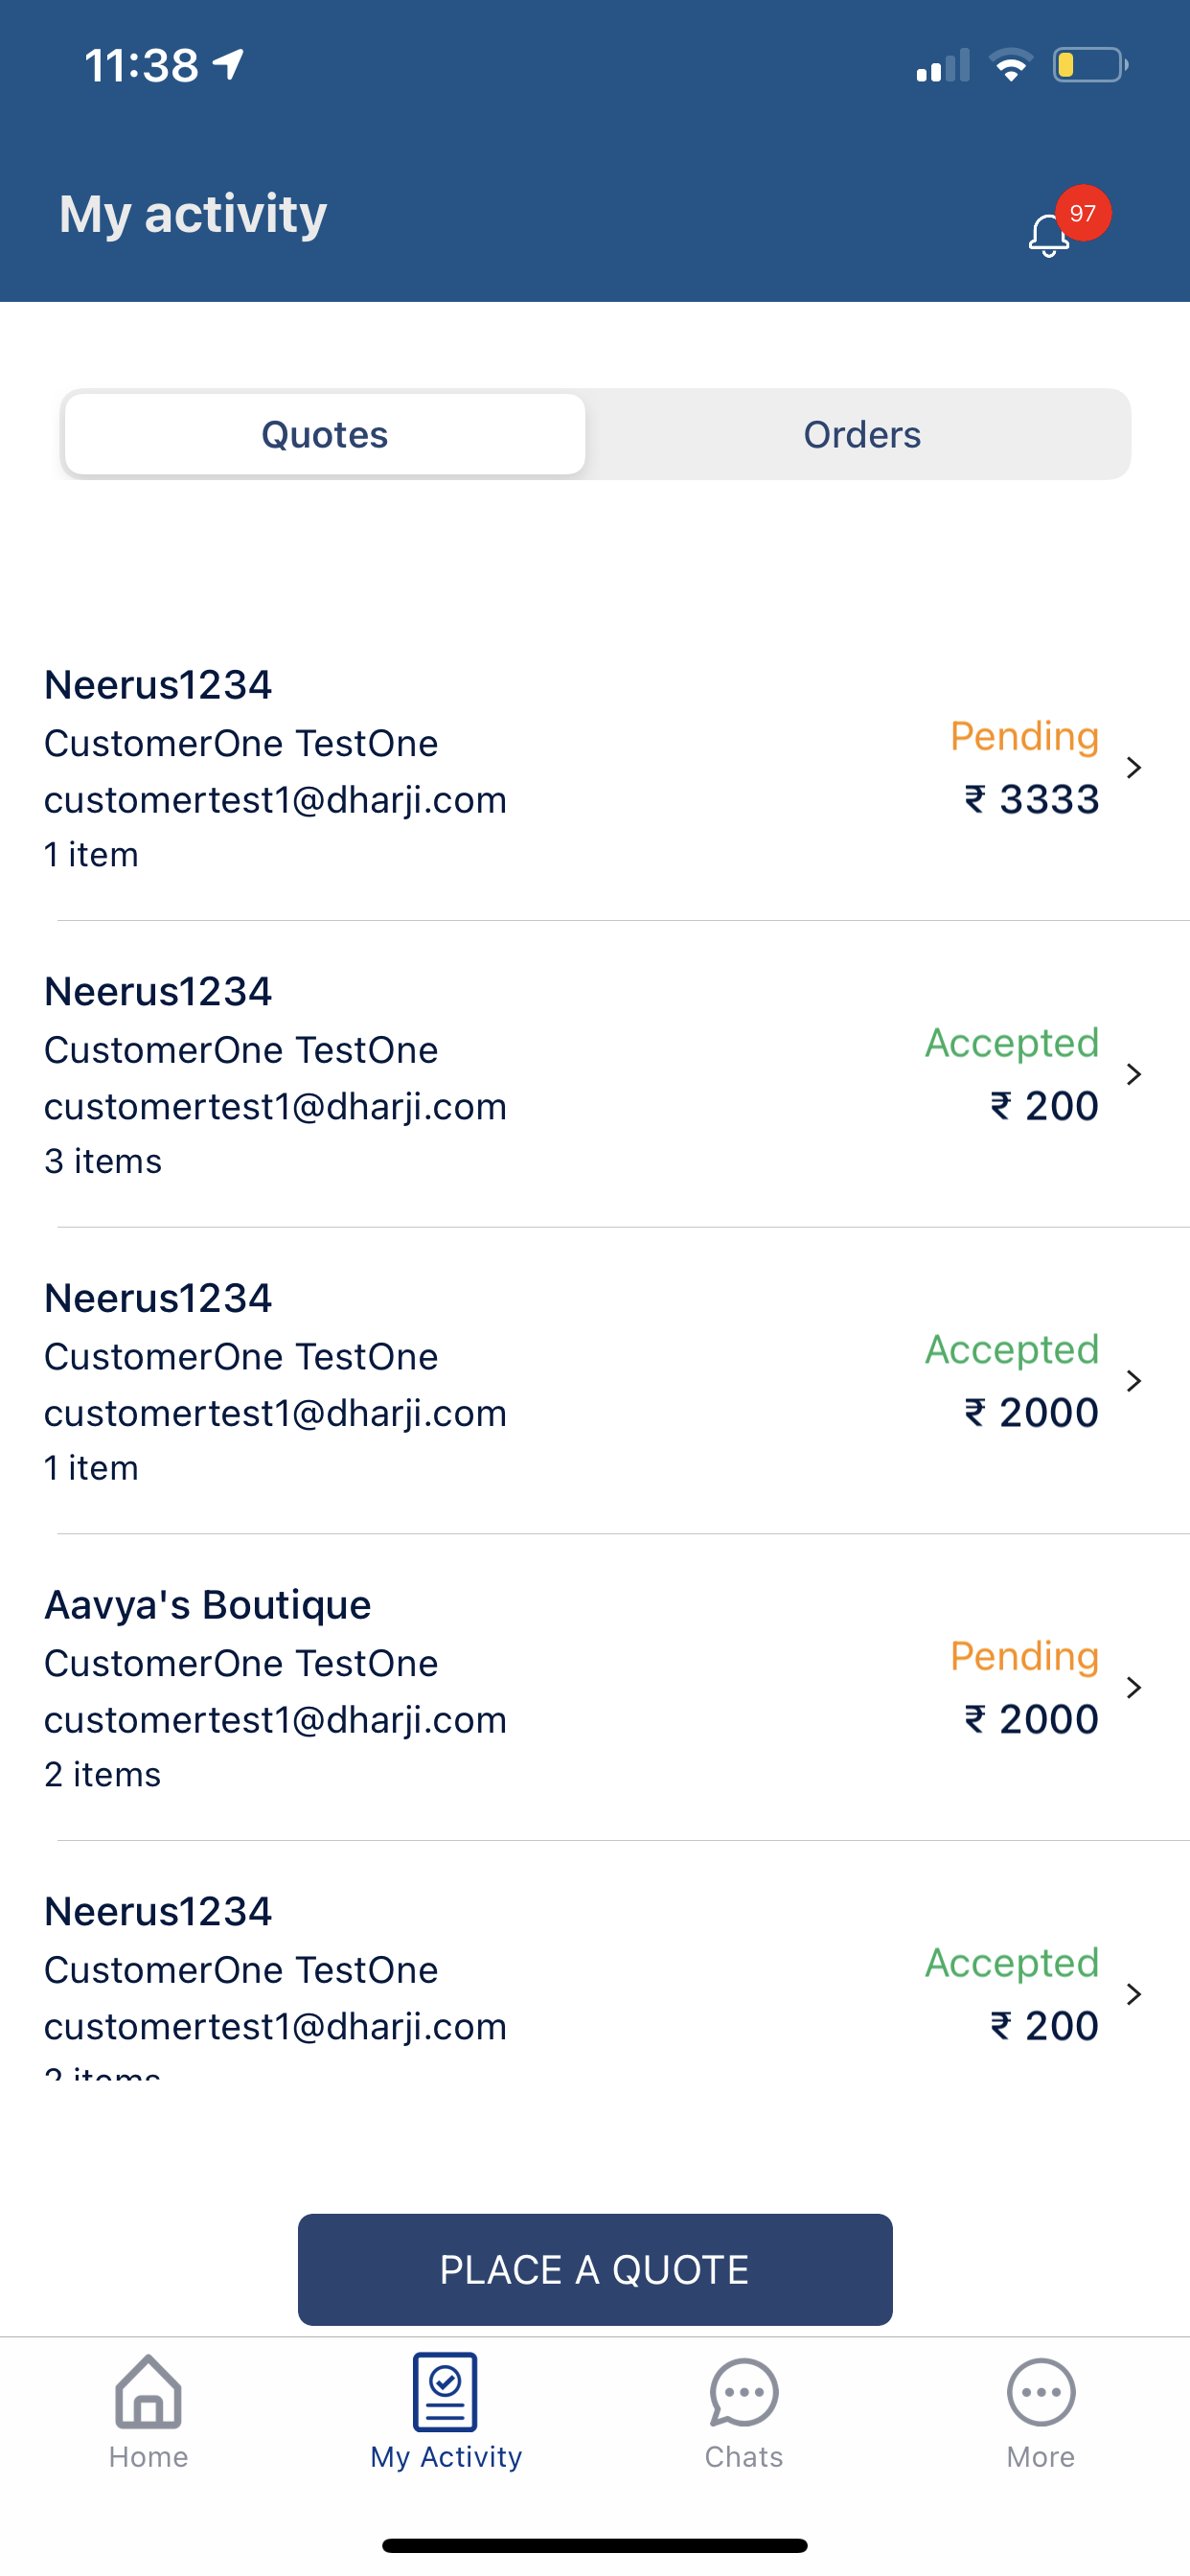Open the notifications bell icon
Image resolution: width=1190 pixels, height=2576 pixels.
coord(1048,236)
